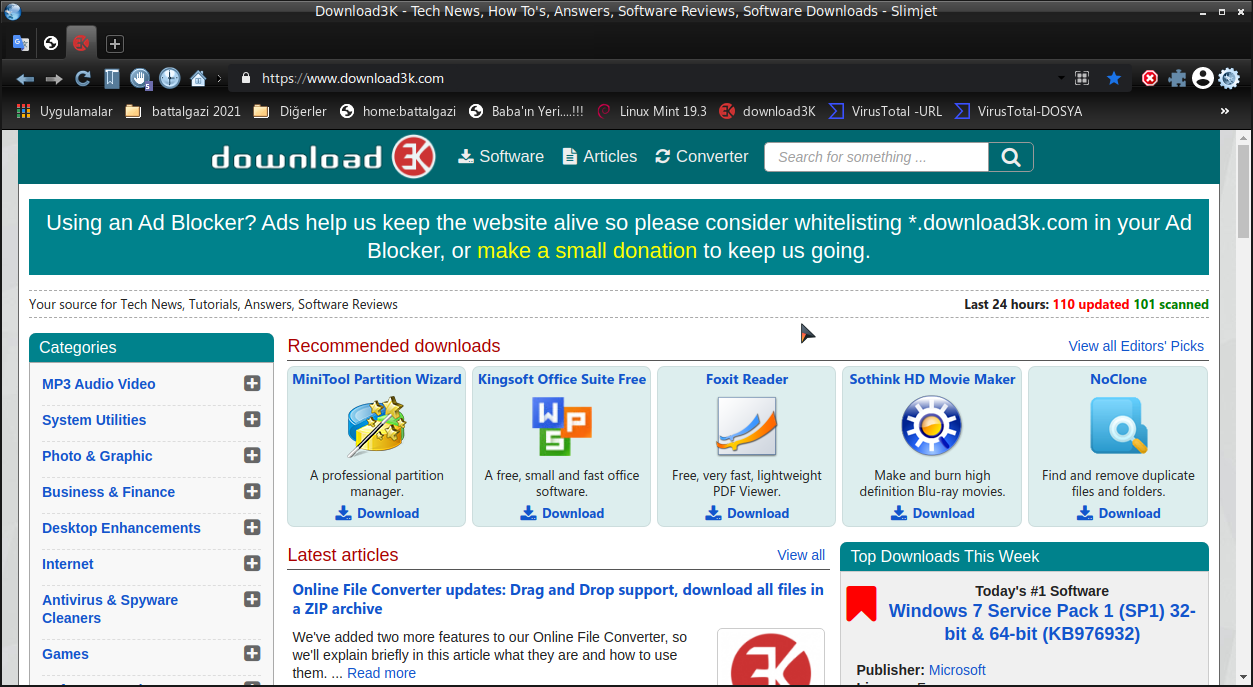The height and width of the screenshot is (687, 1253).
Task: Open the address bar dropdown arrow
Action: click(1061, 78)
